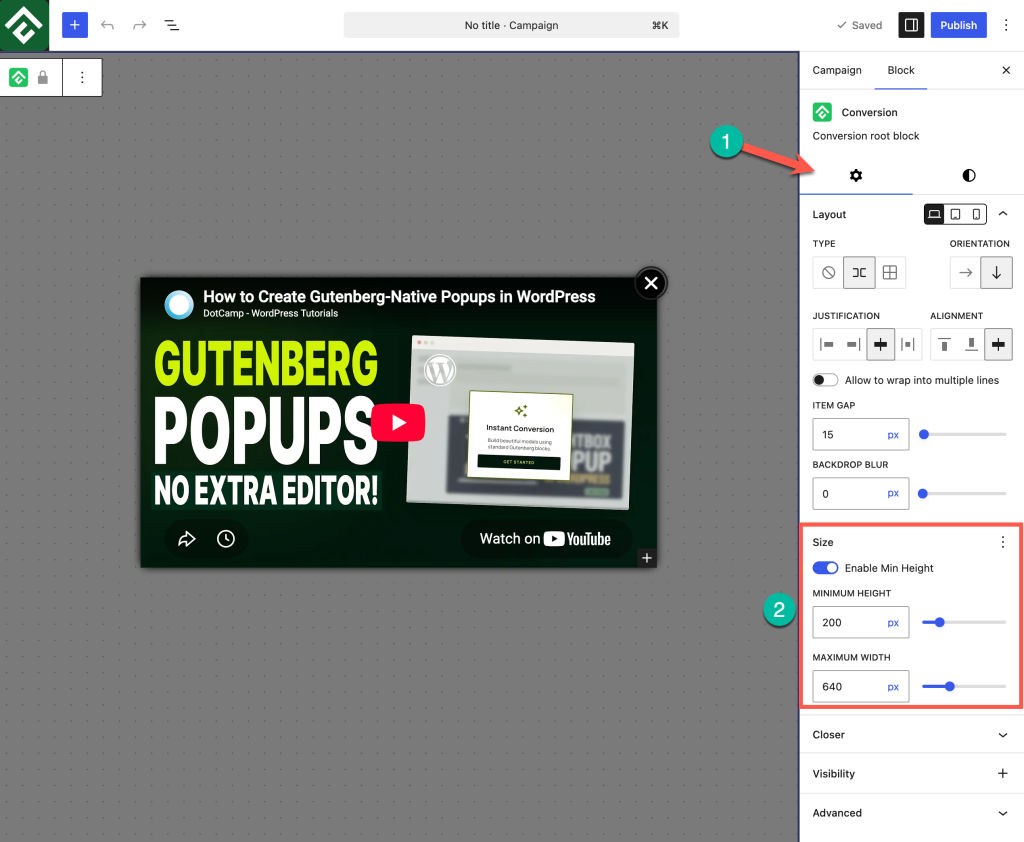The width and height of the screenshot is (1024, 842).
Task: Set layout type to flex
Action: point(859,272)
